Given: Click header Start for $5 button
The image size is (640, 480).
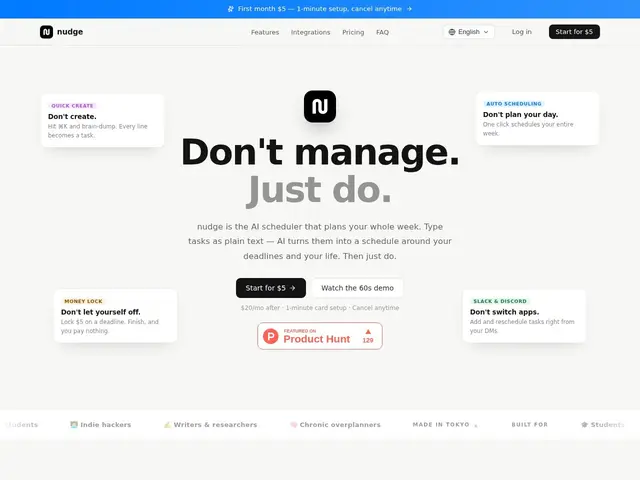Looking at the screenshot, I should (x=574, y=32).
